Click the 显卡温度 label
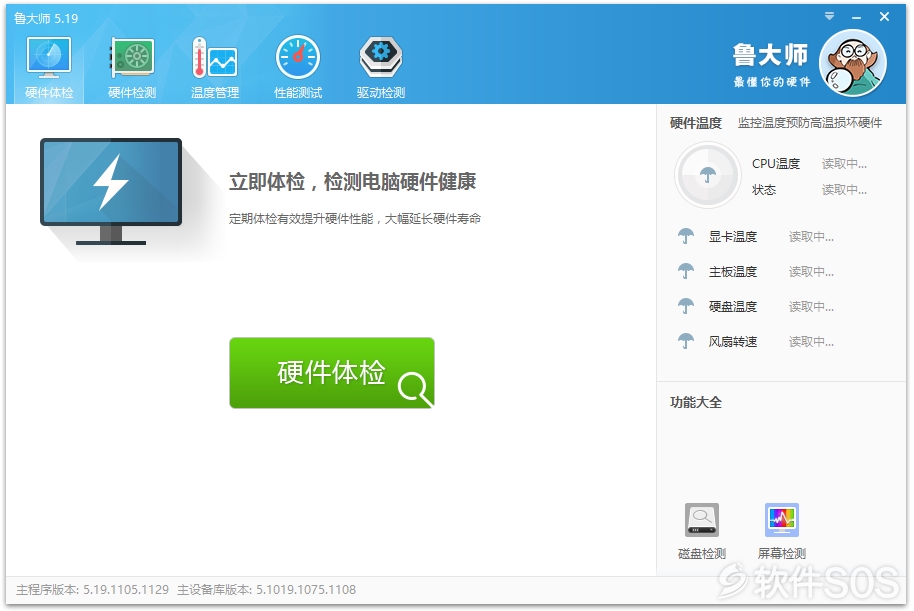 [x=733, y=237]
